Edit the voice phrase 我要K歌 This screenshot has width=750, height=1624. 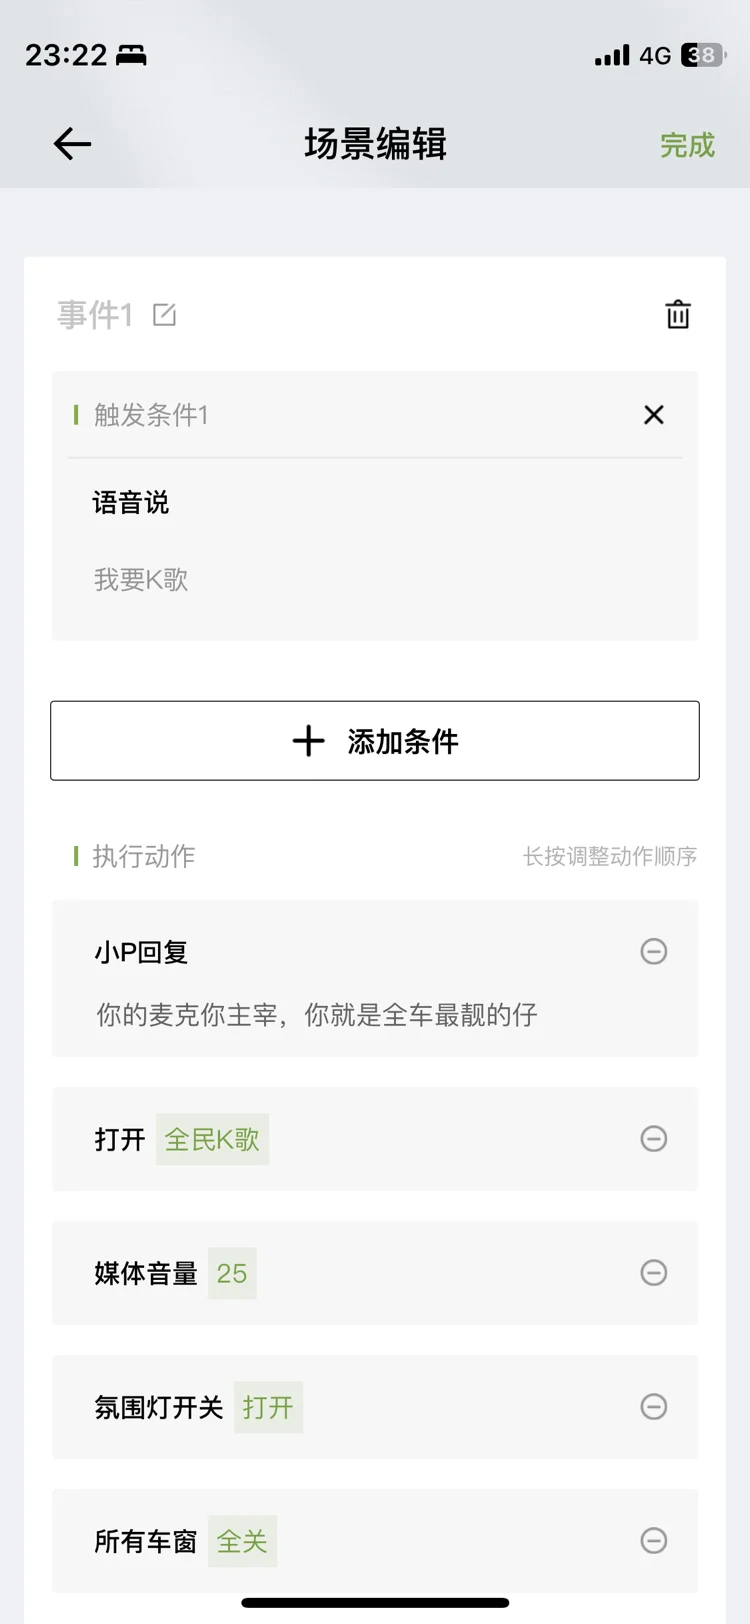[x=141, y=580]
